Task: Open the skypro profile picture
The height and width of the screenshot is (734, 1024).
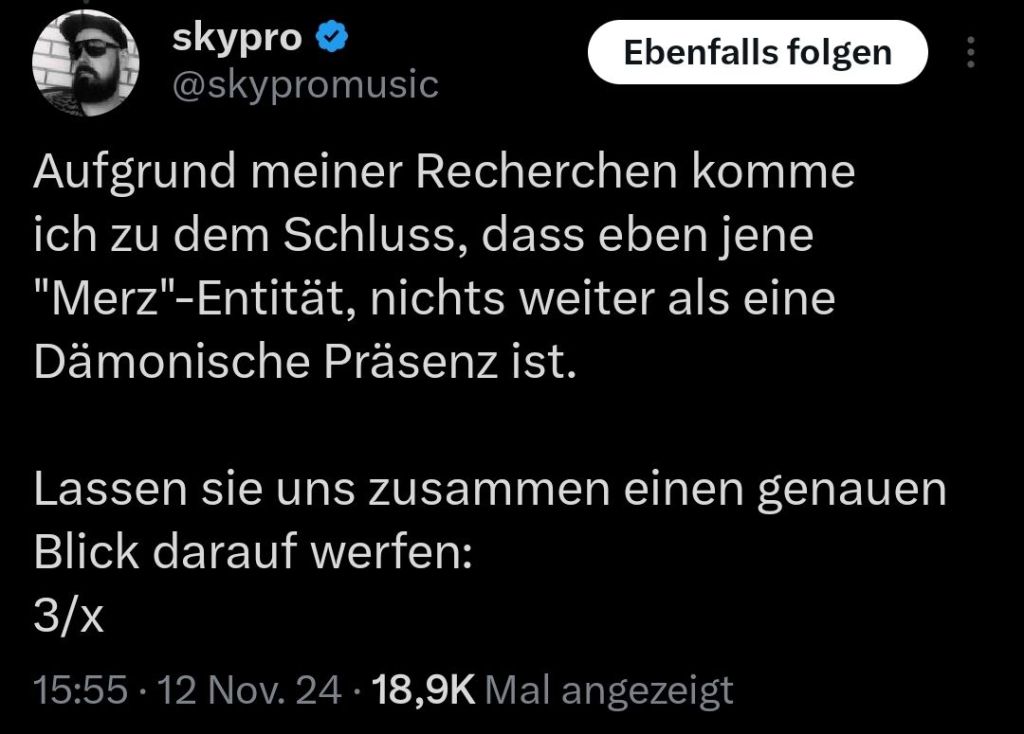Action: coord(85,65)
